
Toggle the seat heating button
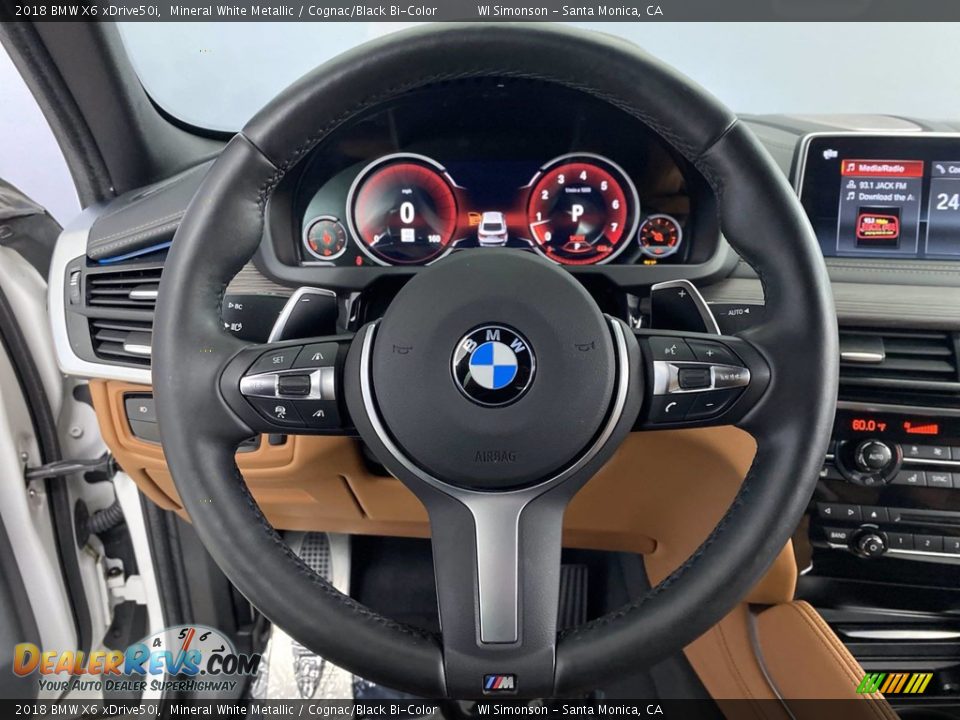[x=911, y=478]
